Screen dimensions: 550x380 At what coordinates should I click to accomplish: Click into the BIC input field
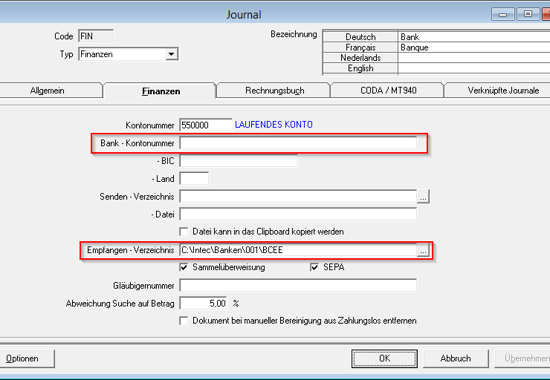pos(239,161)
